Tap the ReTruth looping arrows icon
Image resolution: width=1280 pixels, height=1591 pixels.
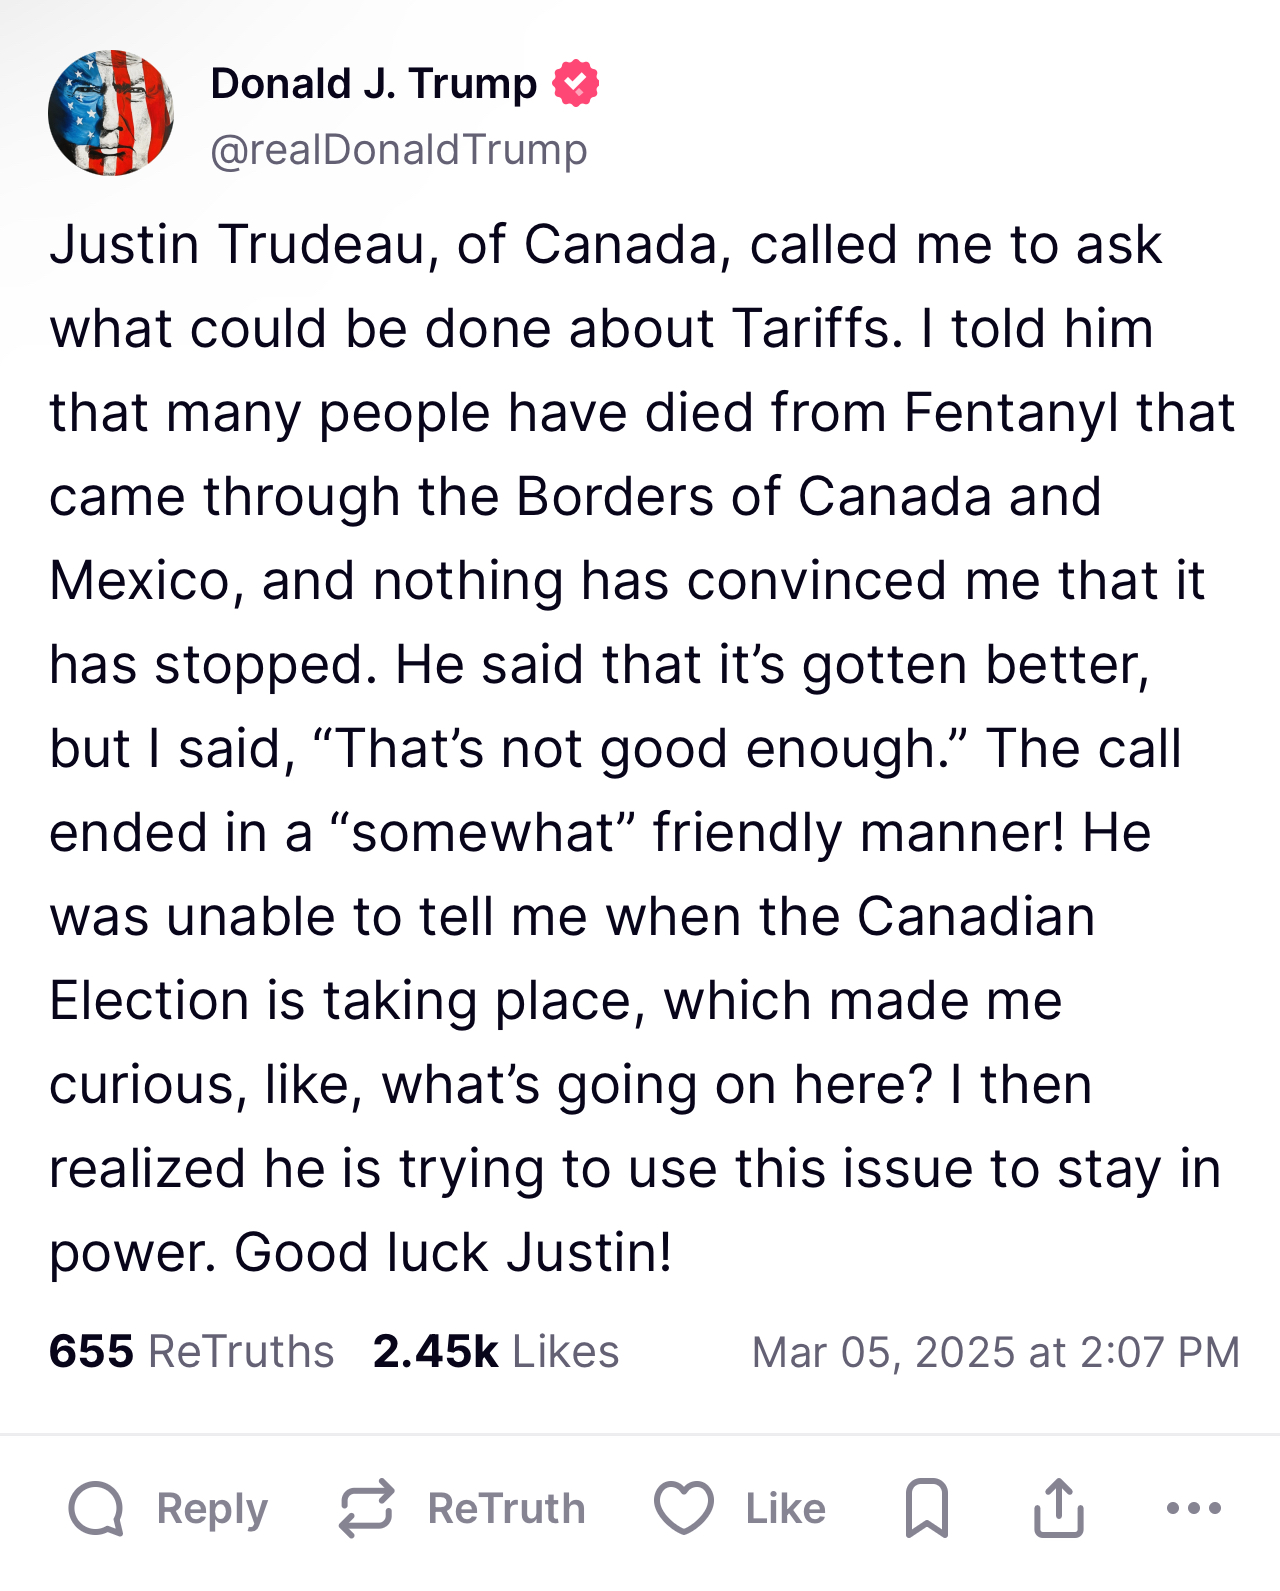point(366,1508)
